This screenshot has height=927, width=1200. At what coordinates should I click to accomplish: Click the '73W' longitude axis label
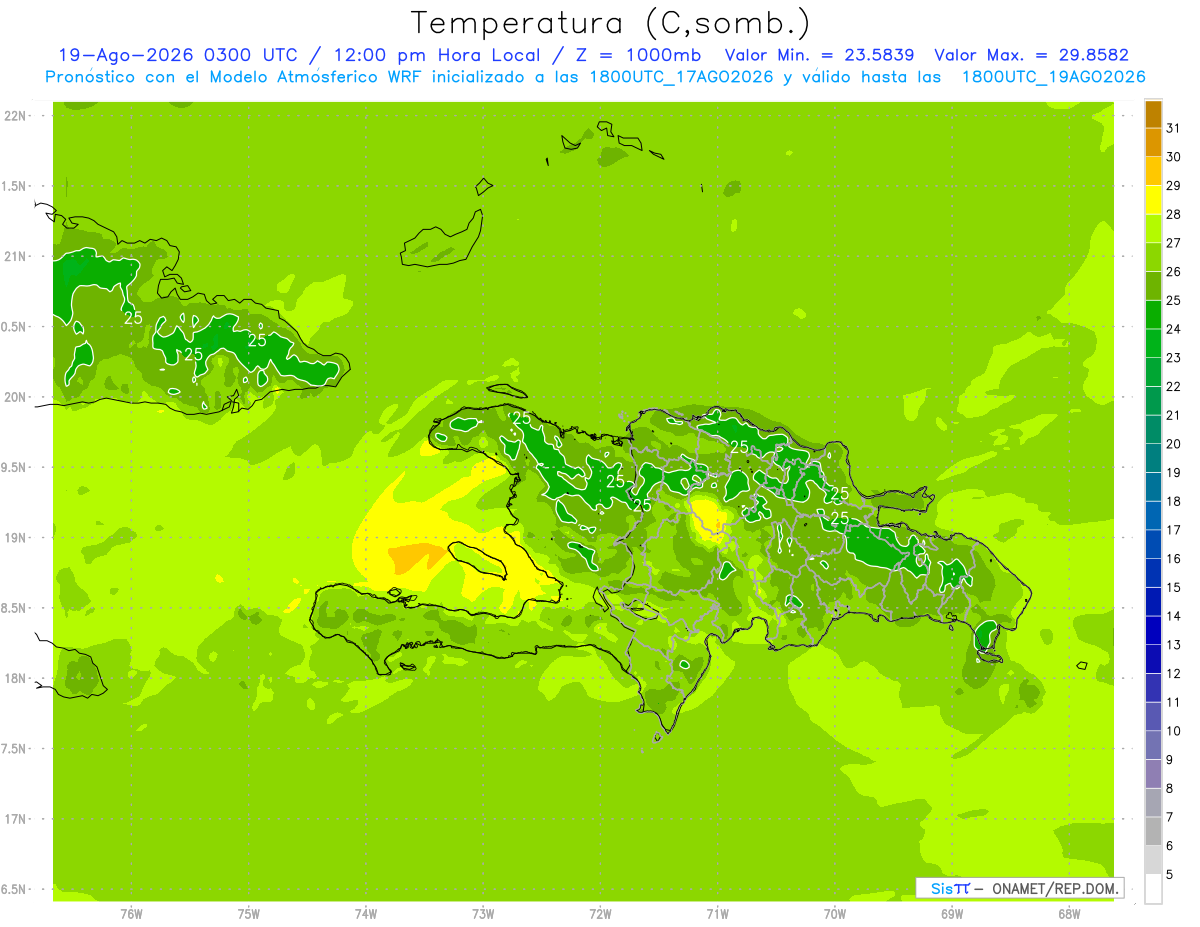coord(483,913)
